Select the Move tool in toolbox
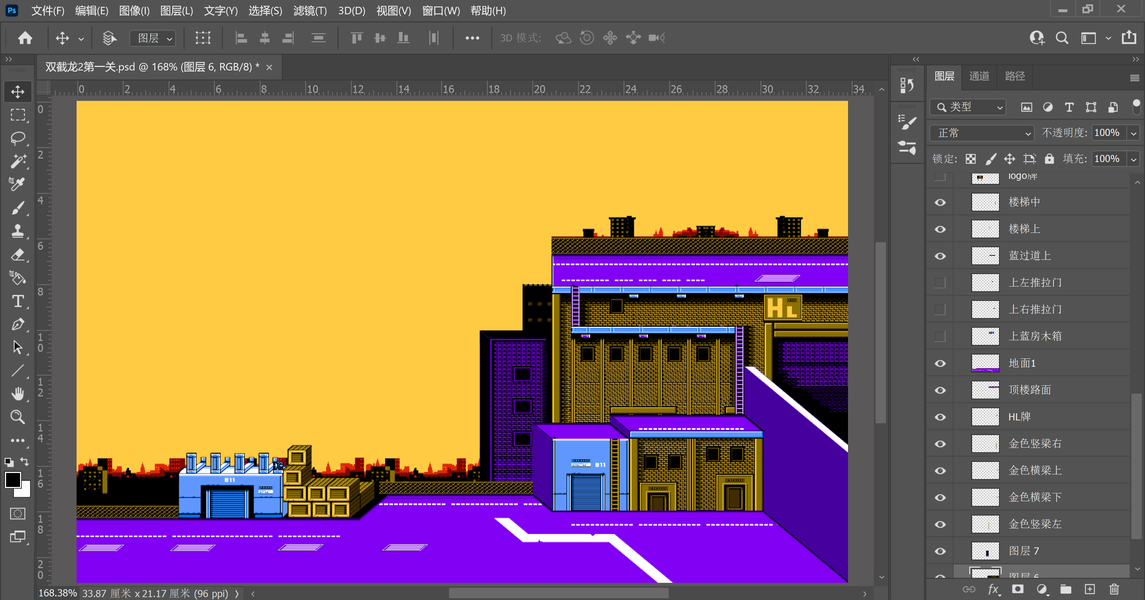This screenshot has height=600, width=1145. click(18, 91)
